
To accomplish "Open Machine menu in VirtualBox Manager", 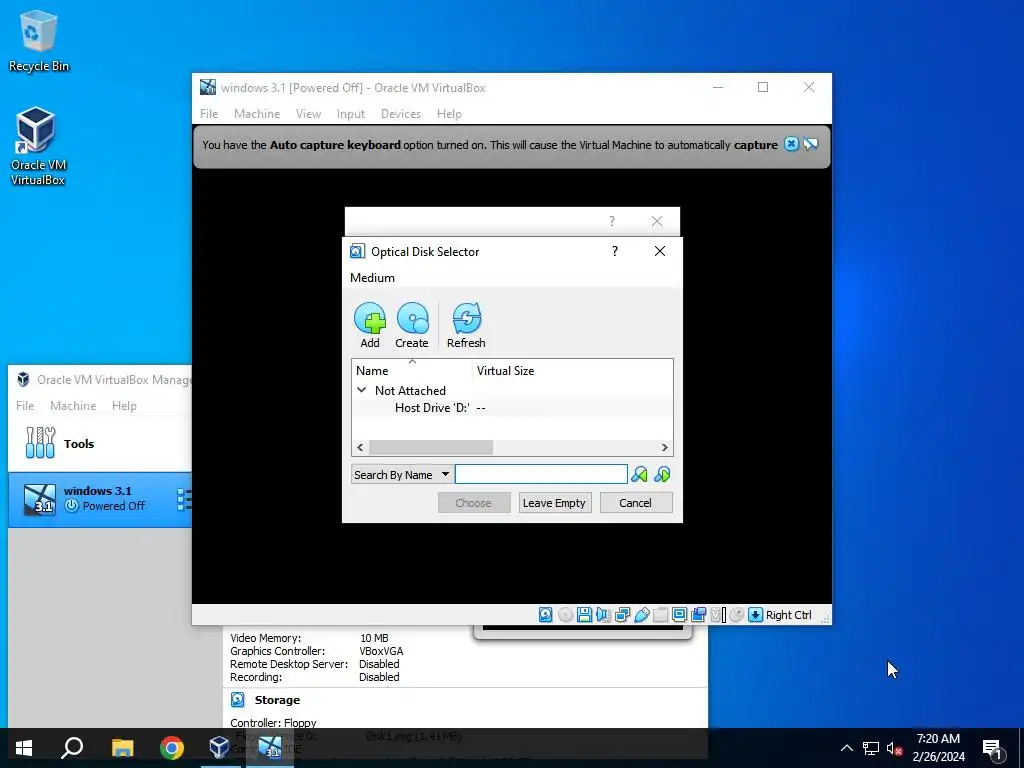I will (x=73, y=406).
